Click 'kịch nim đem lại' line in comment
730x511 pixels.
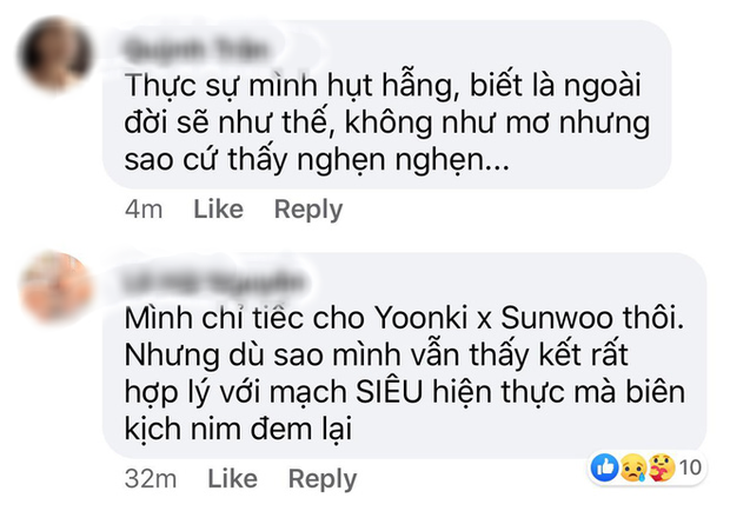(238, 429)
